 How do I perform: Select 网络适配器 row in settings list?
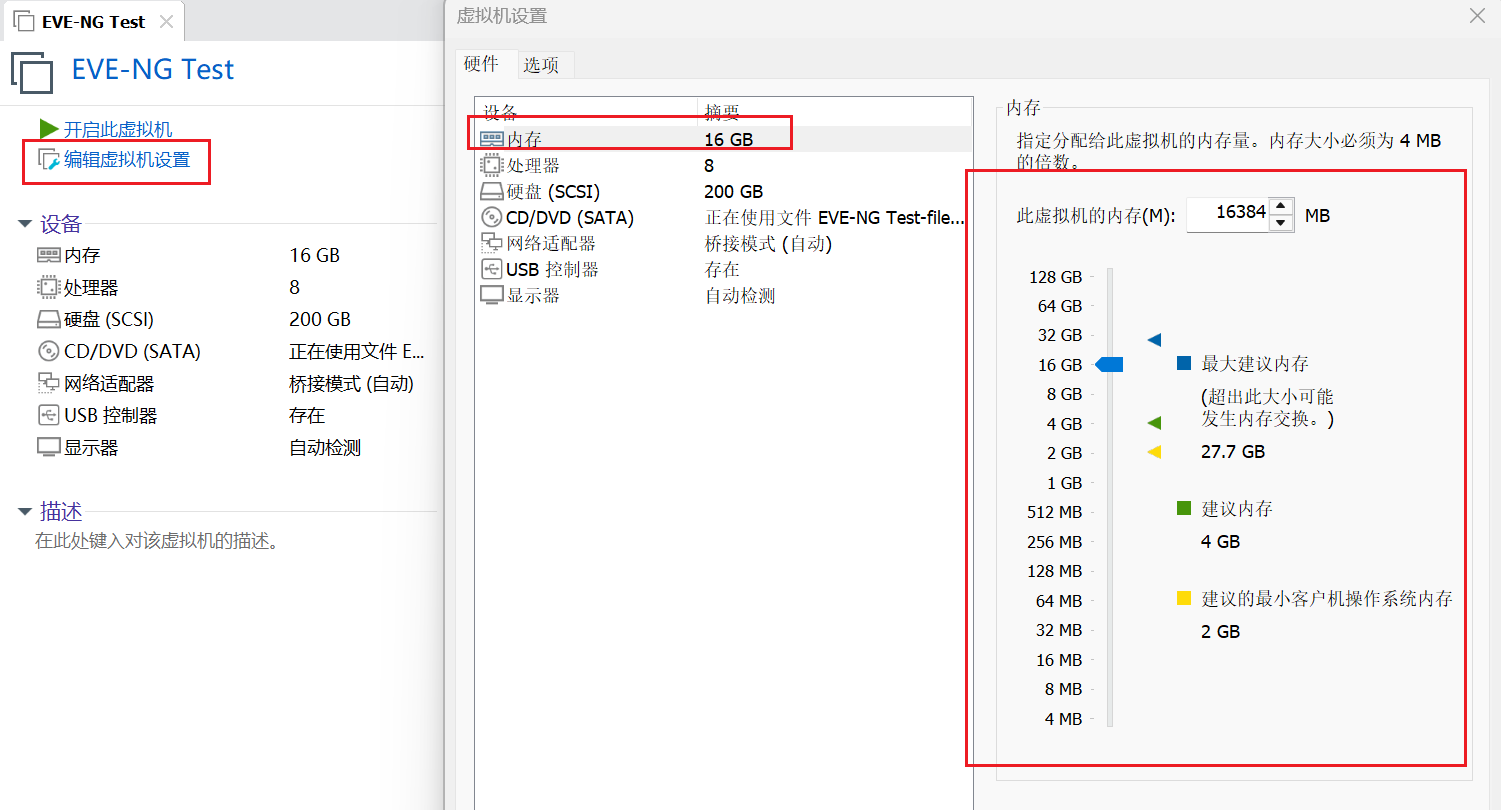coord(723,243)
